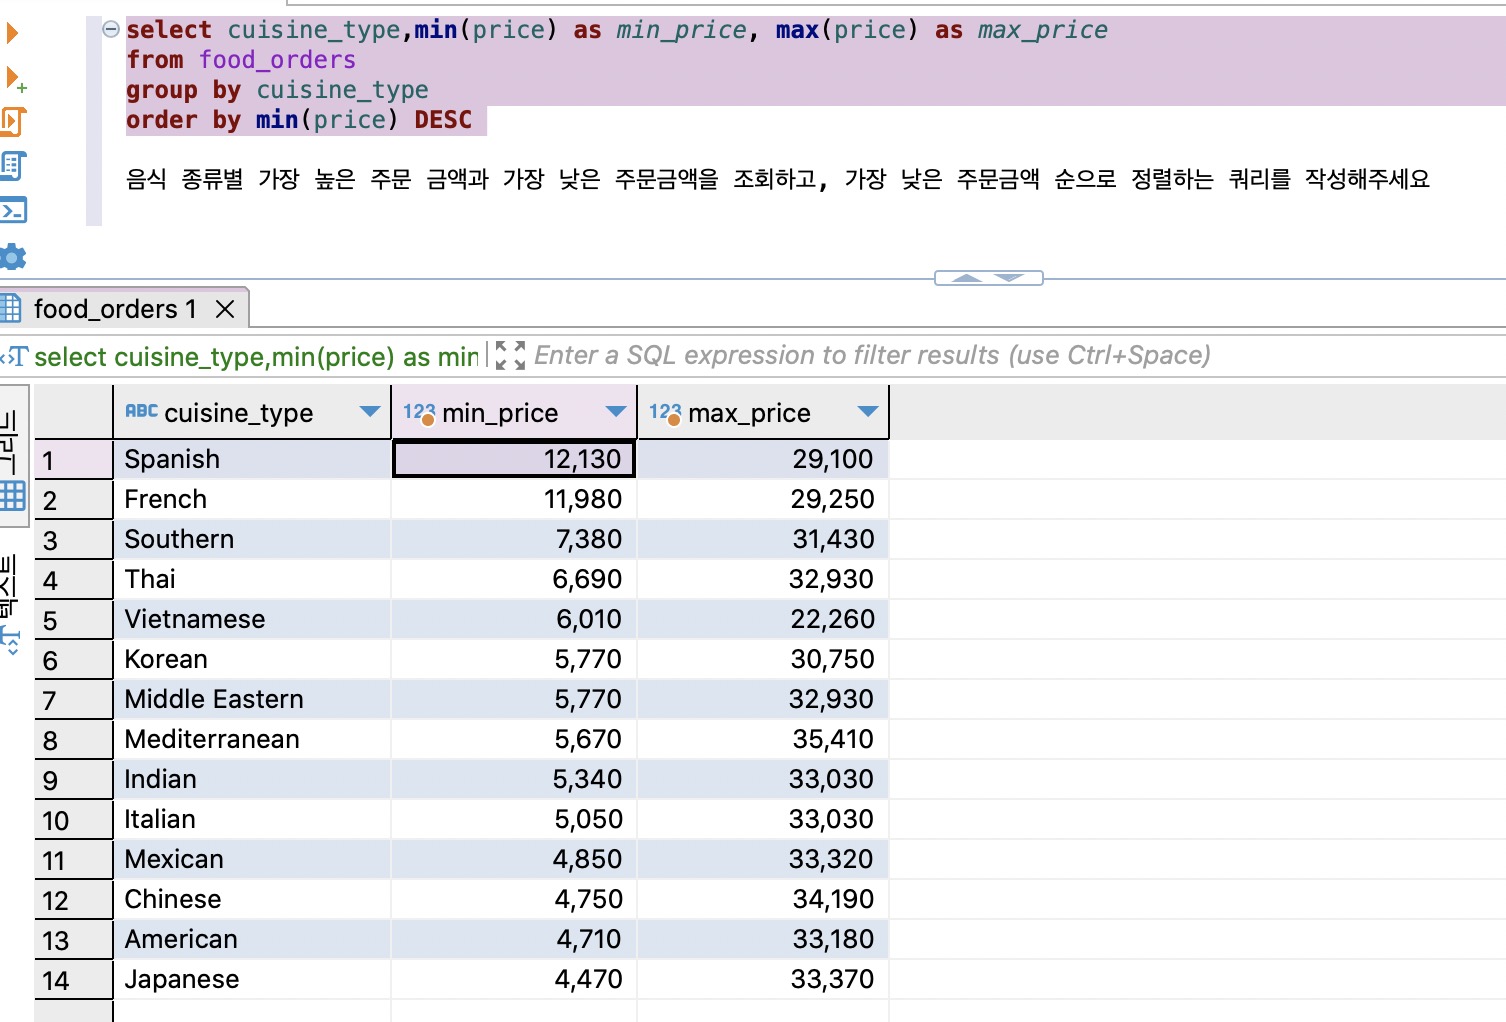Viewport: 1506px width, 1022px height.
Task: Click the Korean cuisine cell
Action: [251, 659]
